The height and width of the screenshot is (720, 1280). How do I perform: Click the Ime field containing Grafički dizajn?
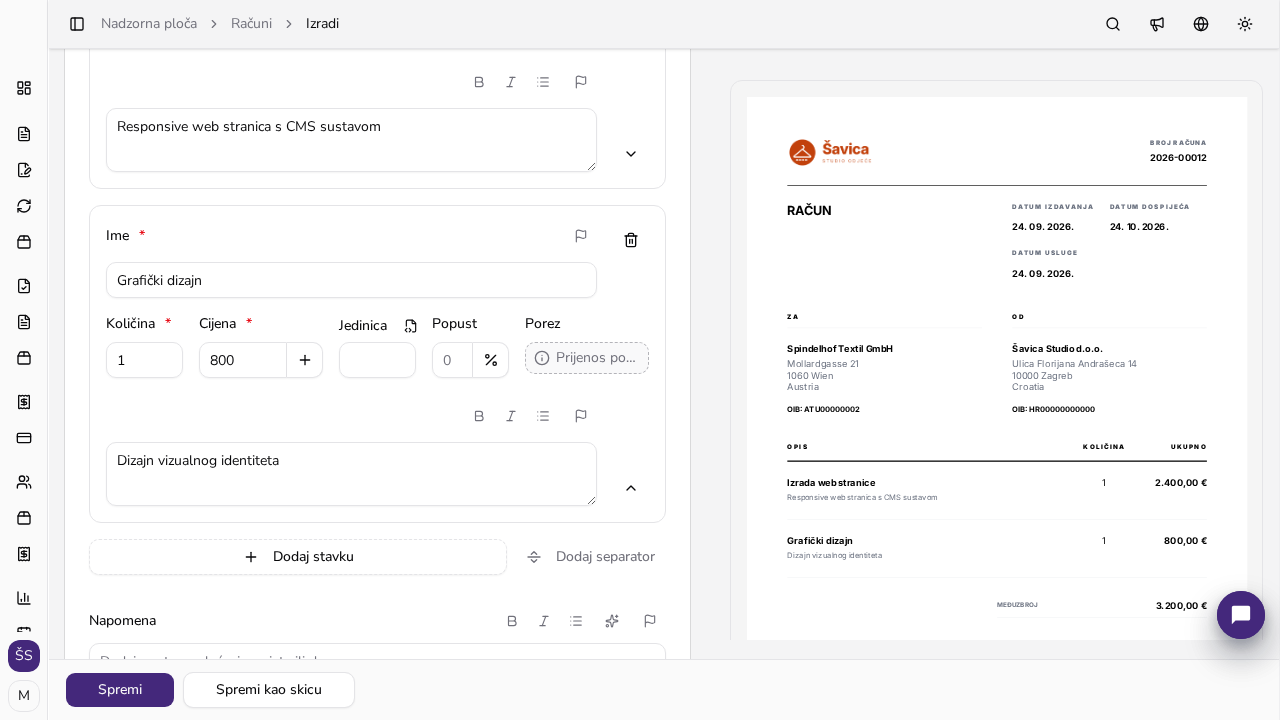[x=351, y=280]
